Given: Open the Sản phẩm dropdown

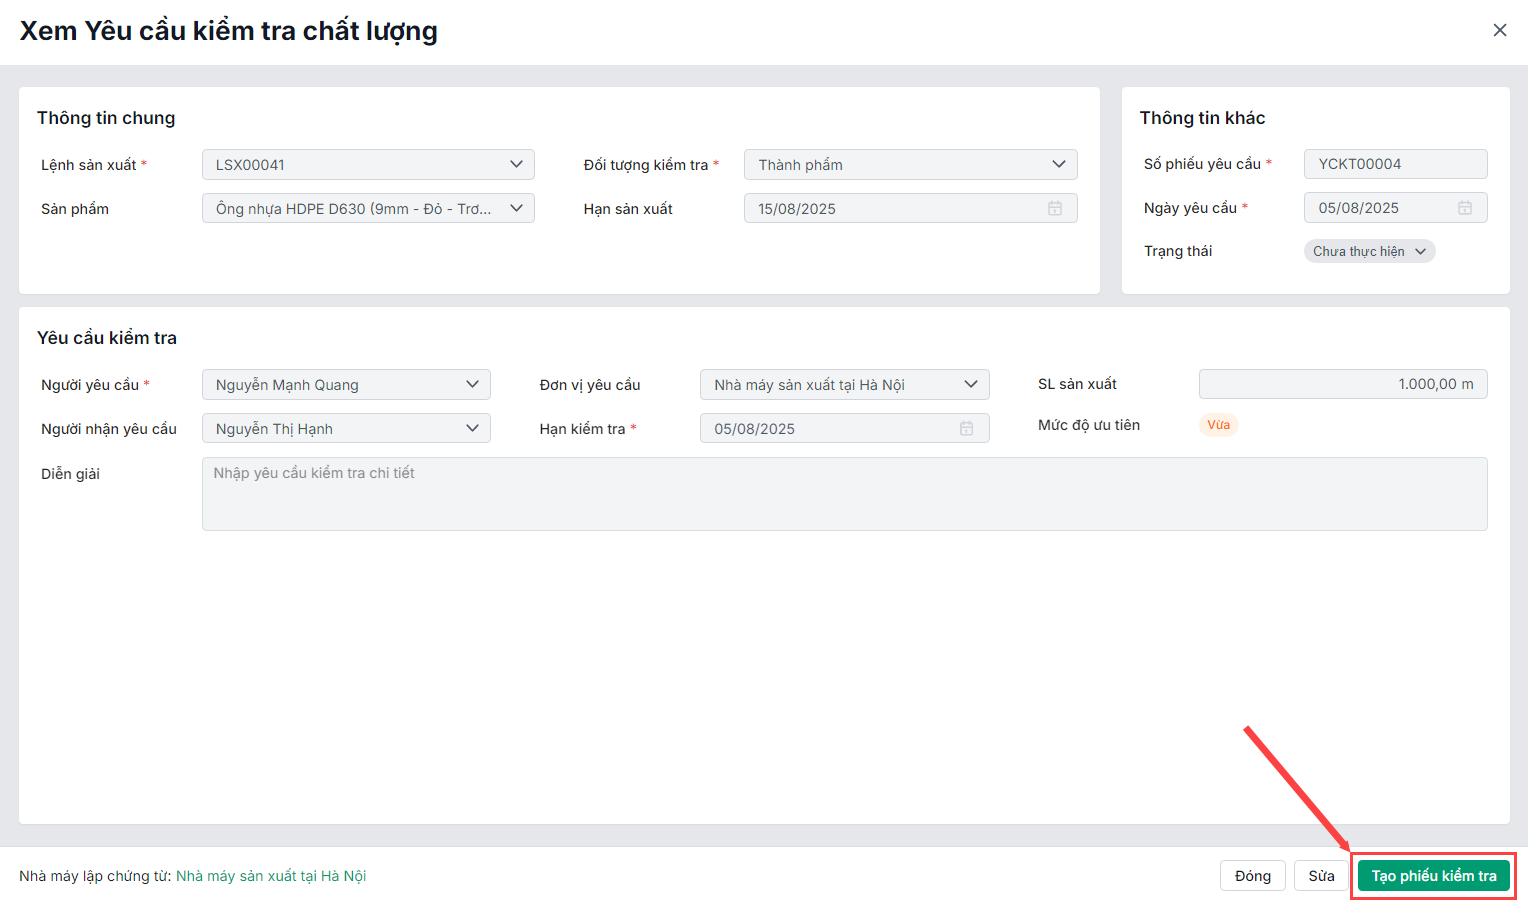Looking at the screenshot, I should (x=516, y=208).
